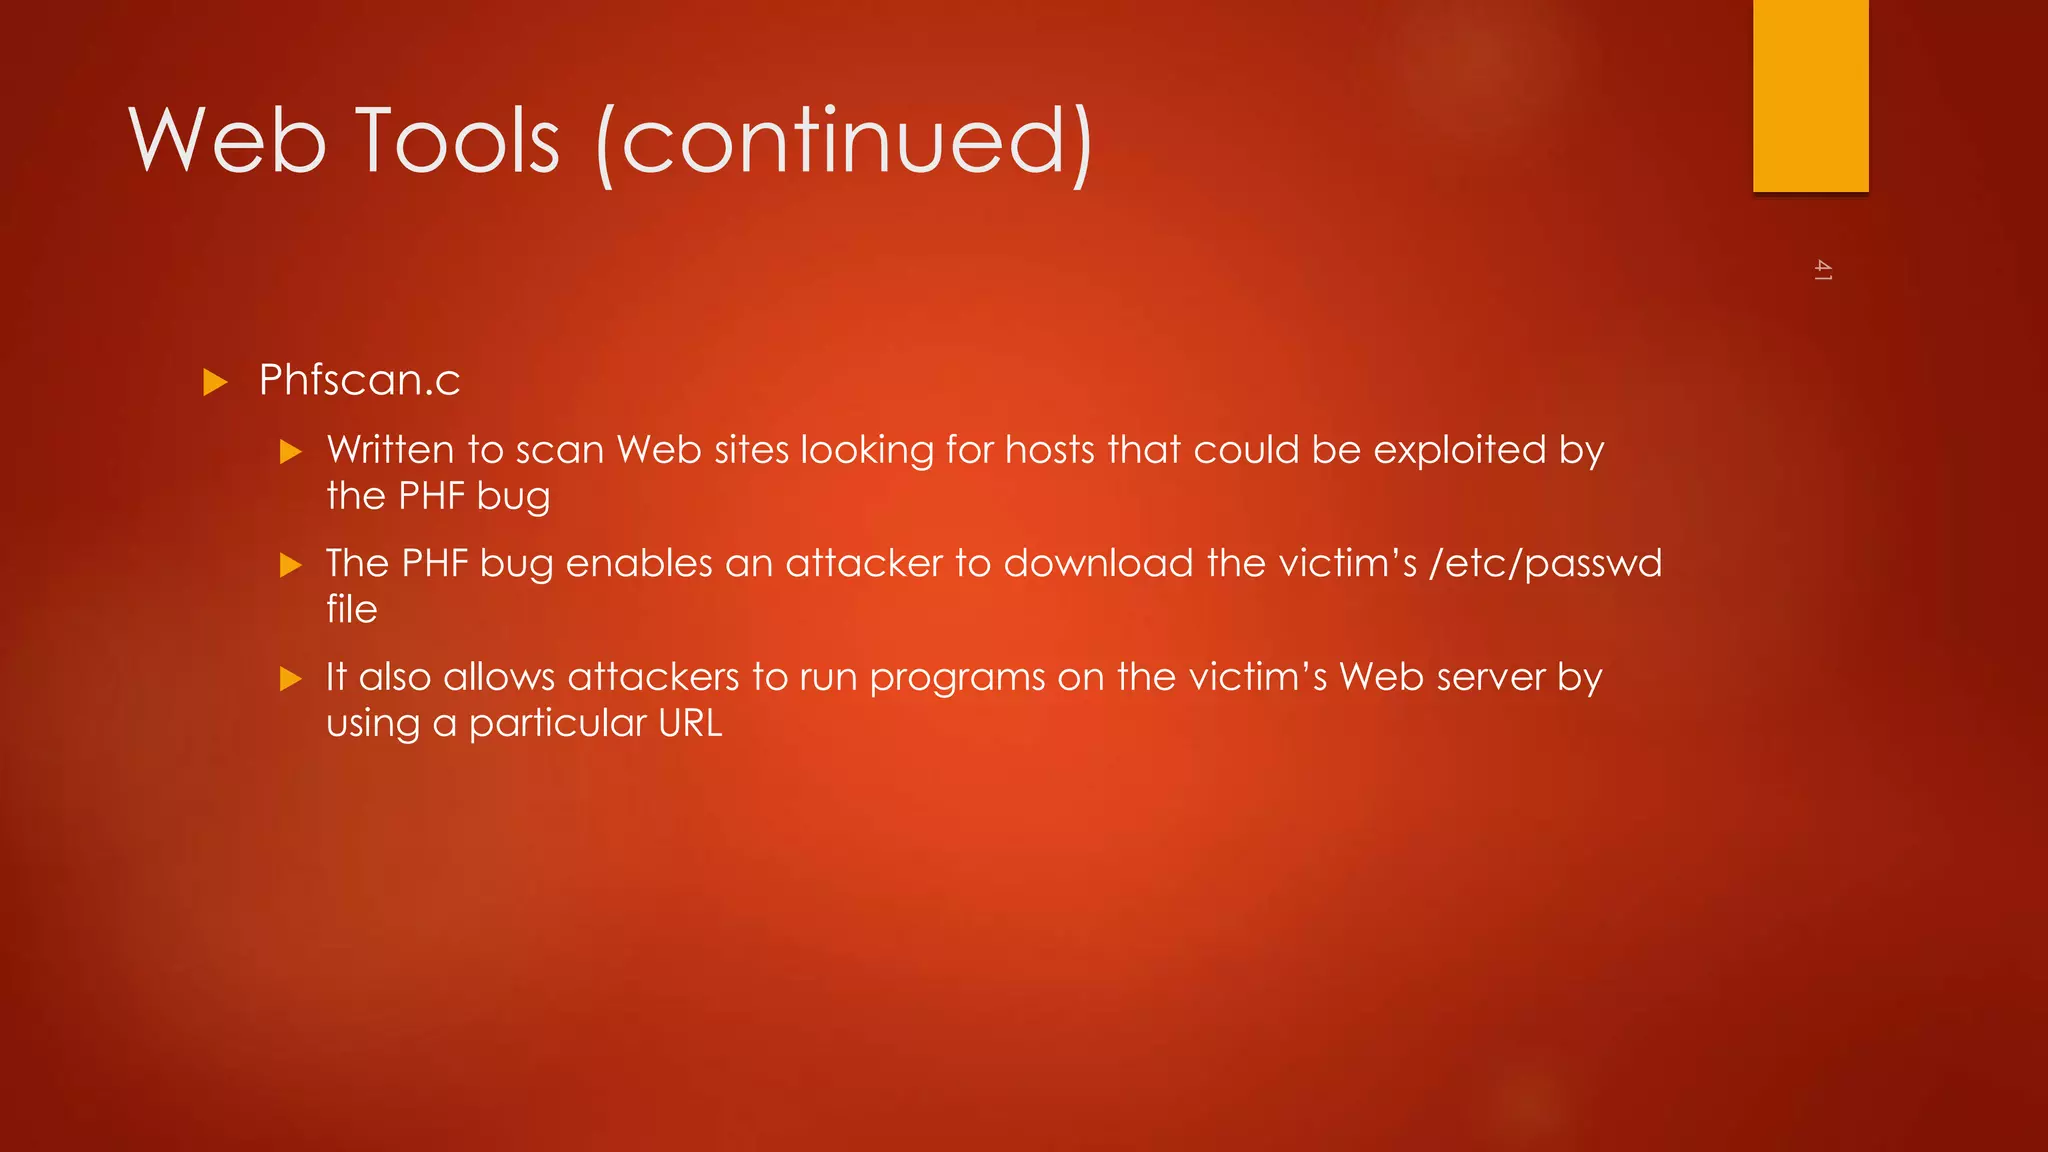The width and height of the screenshot is (2048, 1152).
Task: Click the words 'the PHF bug'
Action: click(438, 497)
